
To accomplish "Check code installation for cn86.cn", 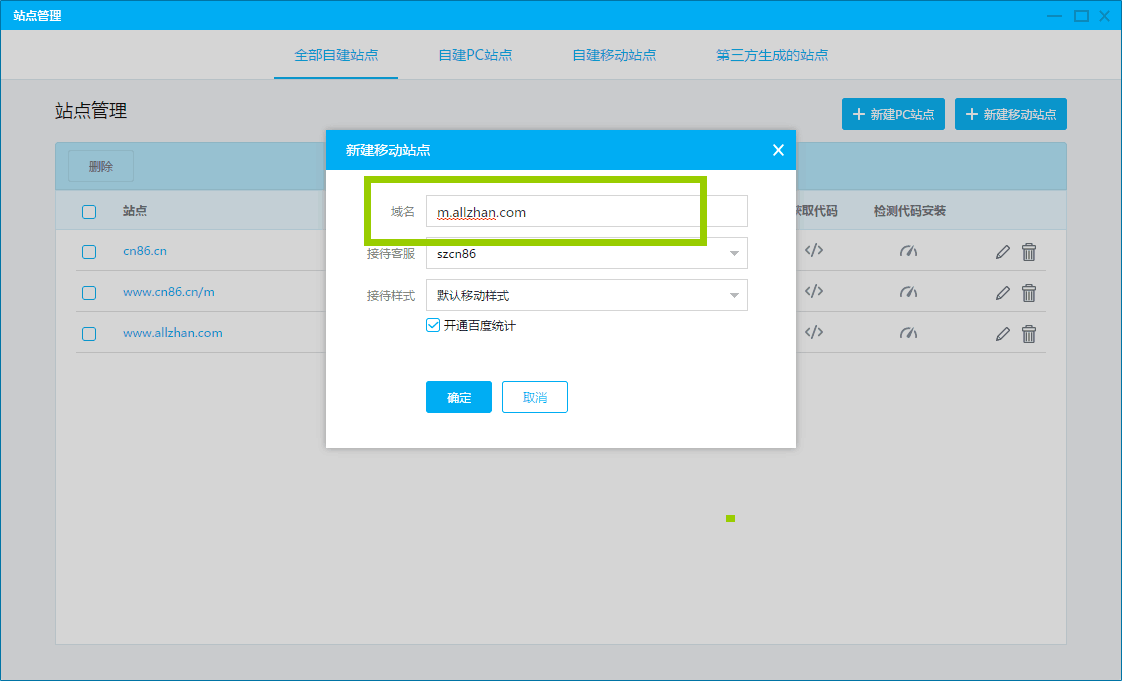I will point(908,251).
